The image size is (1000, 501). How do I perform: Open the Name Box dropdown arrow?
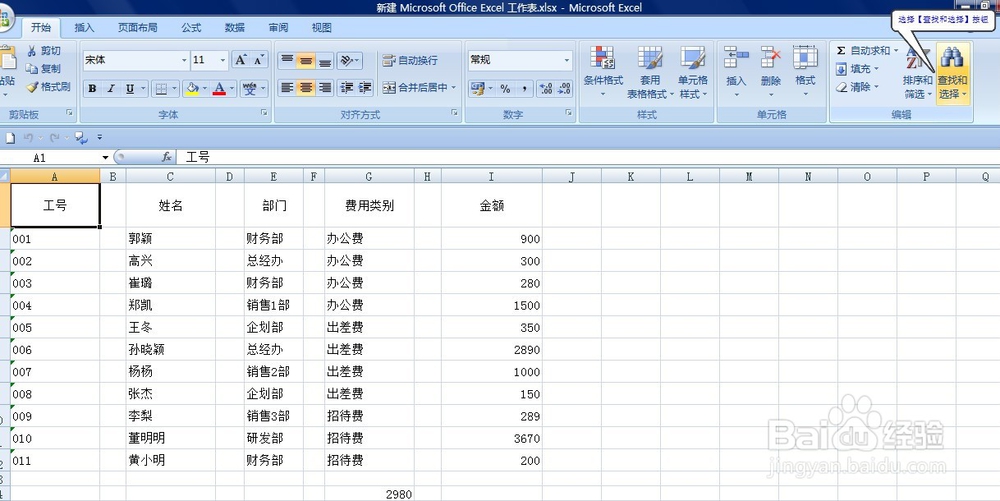105,157
